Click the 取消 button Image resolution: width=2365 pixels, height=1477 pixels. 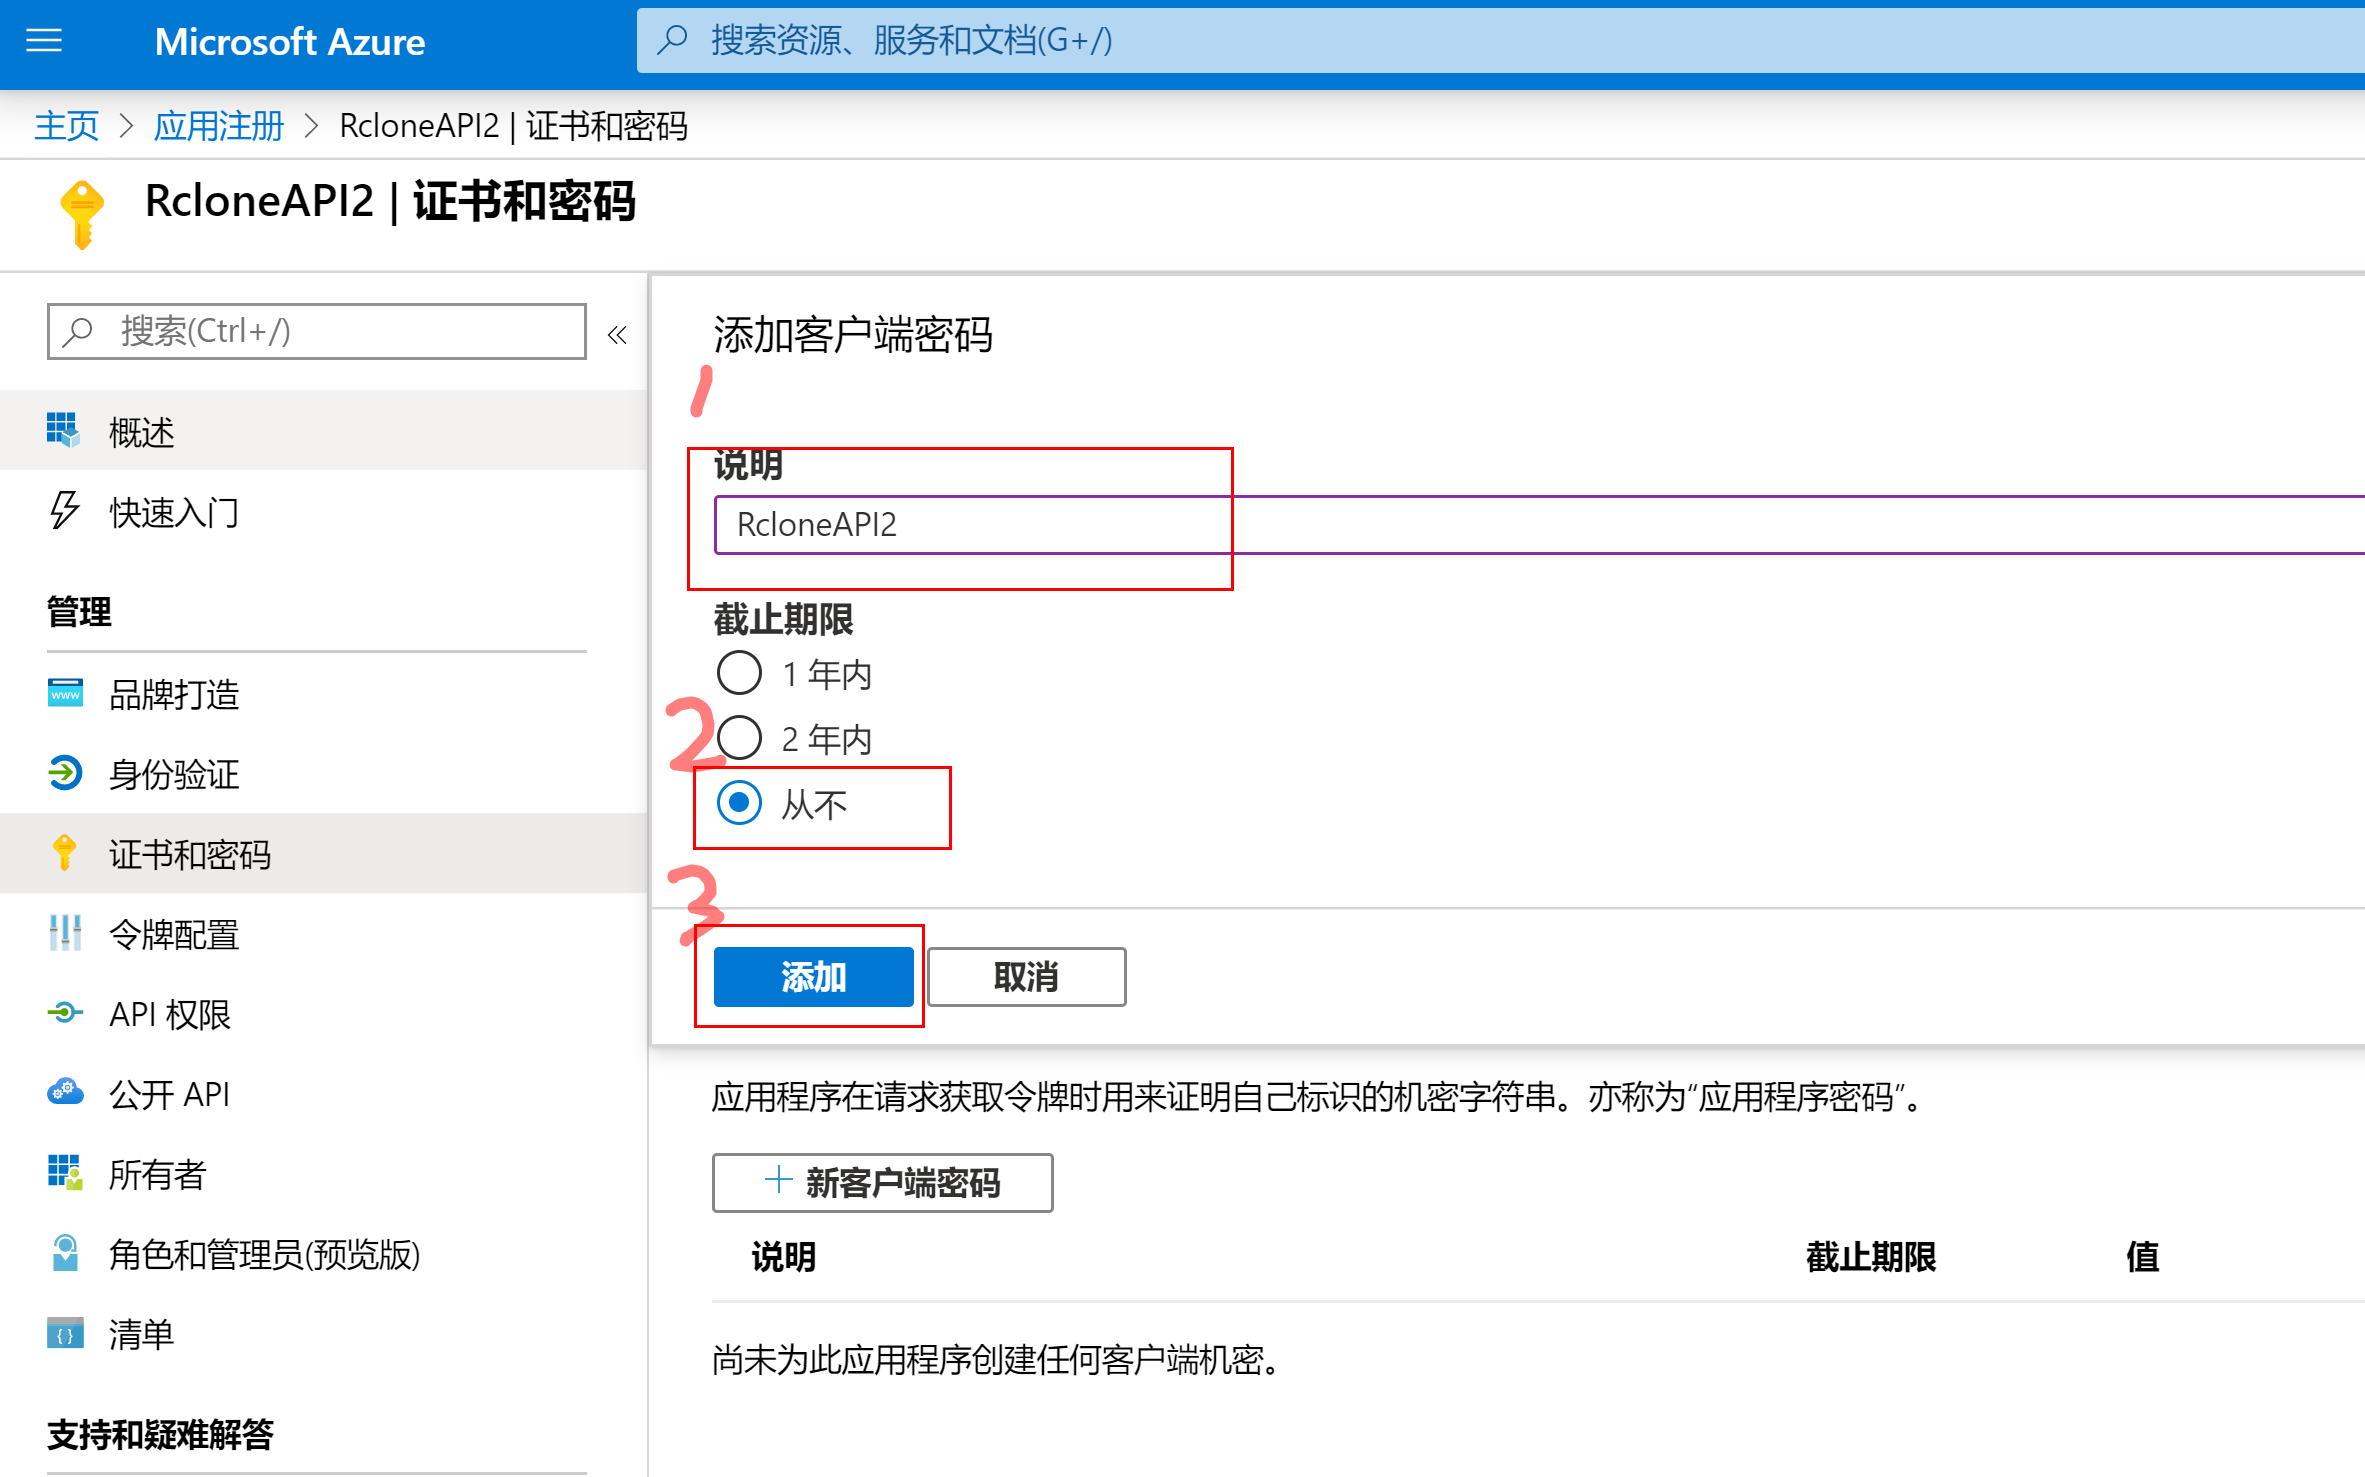(x=1026, y=976)
